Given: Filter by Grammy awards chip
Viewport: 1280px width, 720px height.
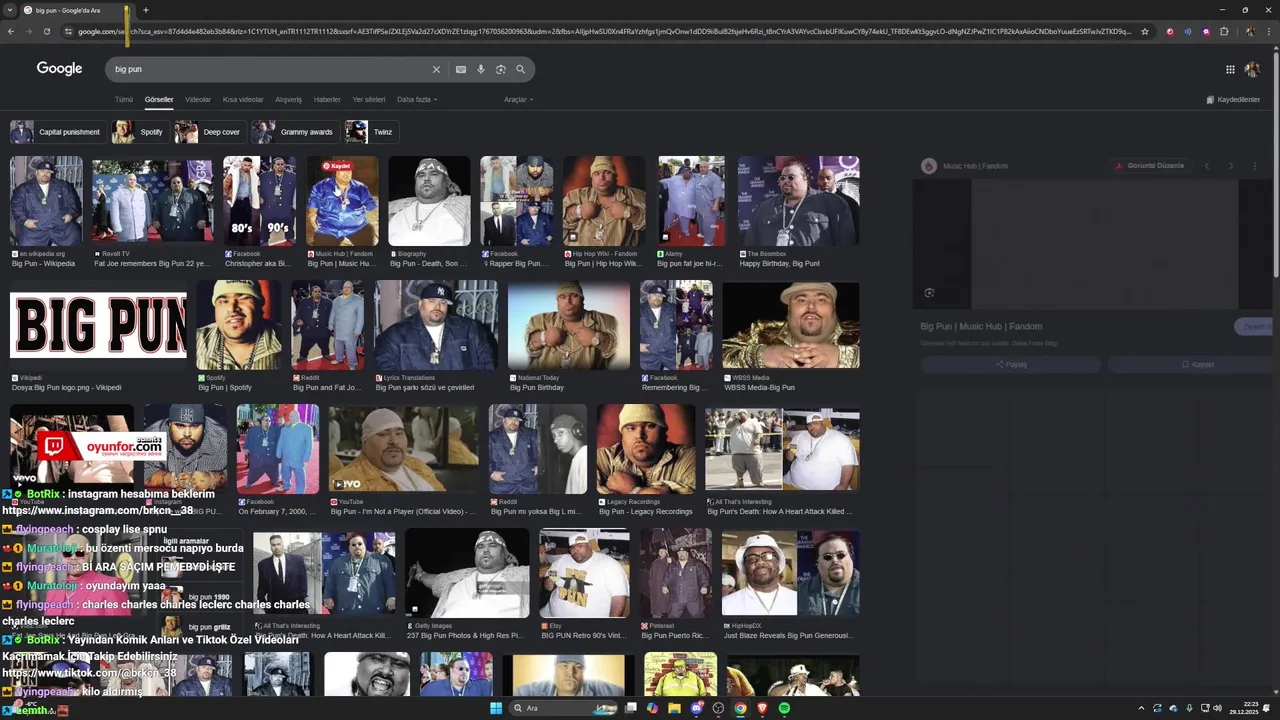Looking at the screenshot, I should pos(294,132).
